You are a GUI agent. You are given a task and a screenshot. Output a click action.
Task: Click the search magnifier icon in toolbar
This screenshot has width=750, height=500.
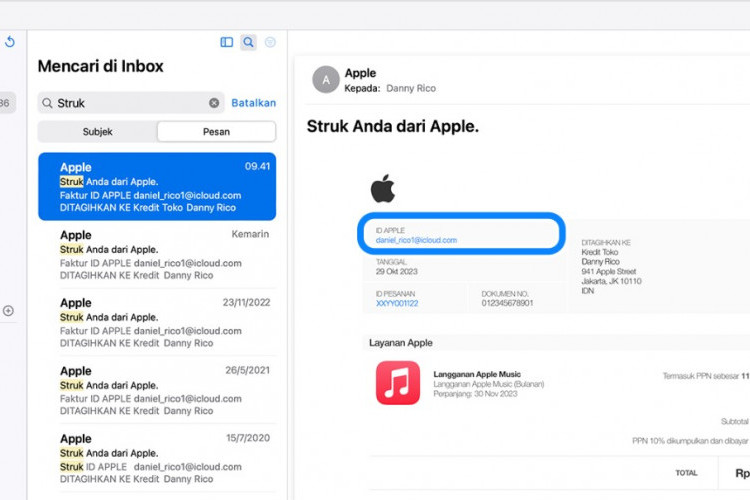click(x=248, y=42)
